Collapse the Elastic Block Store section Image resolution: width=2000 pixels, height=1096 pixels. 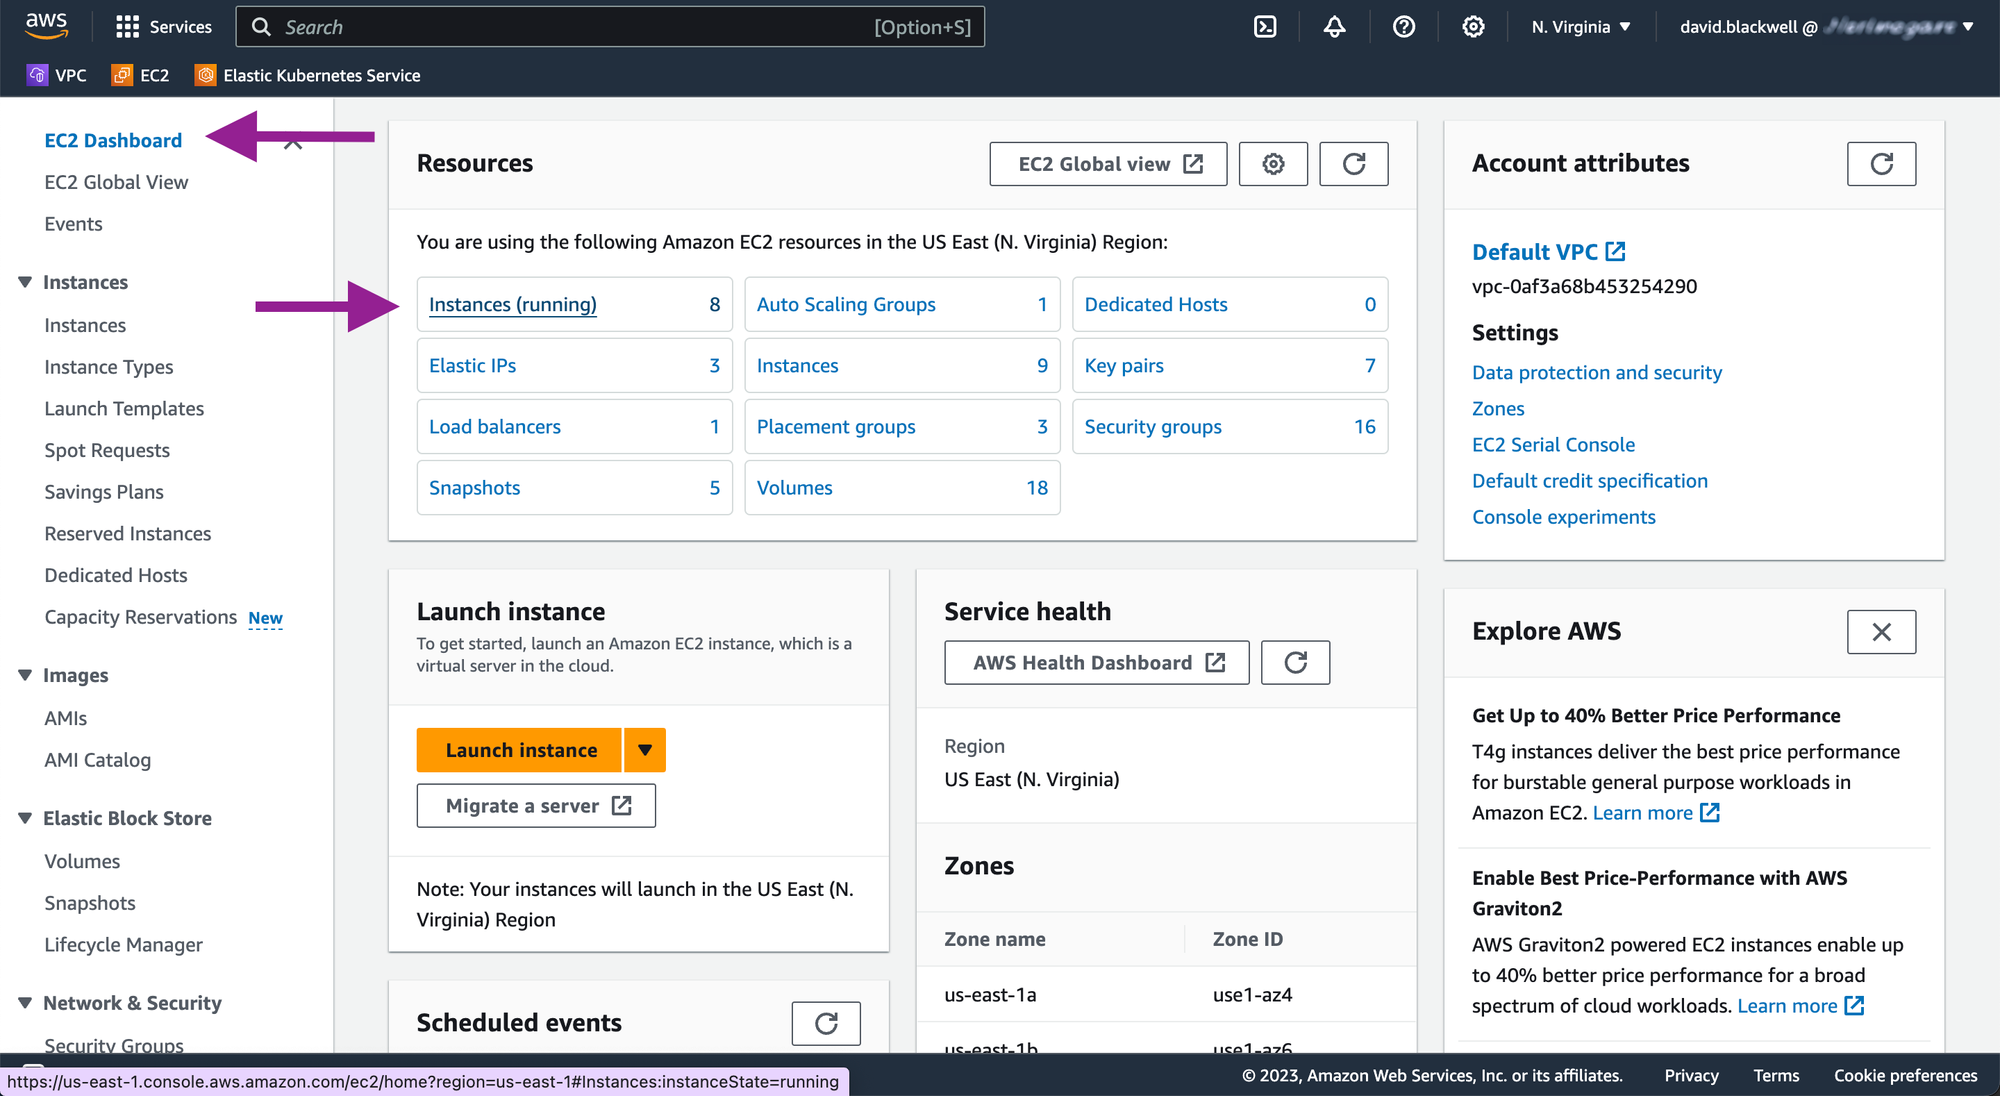(25, 818)
